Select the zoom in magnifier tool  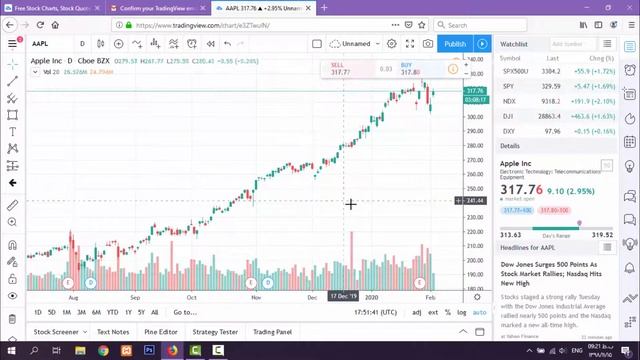tap(12, 222)
